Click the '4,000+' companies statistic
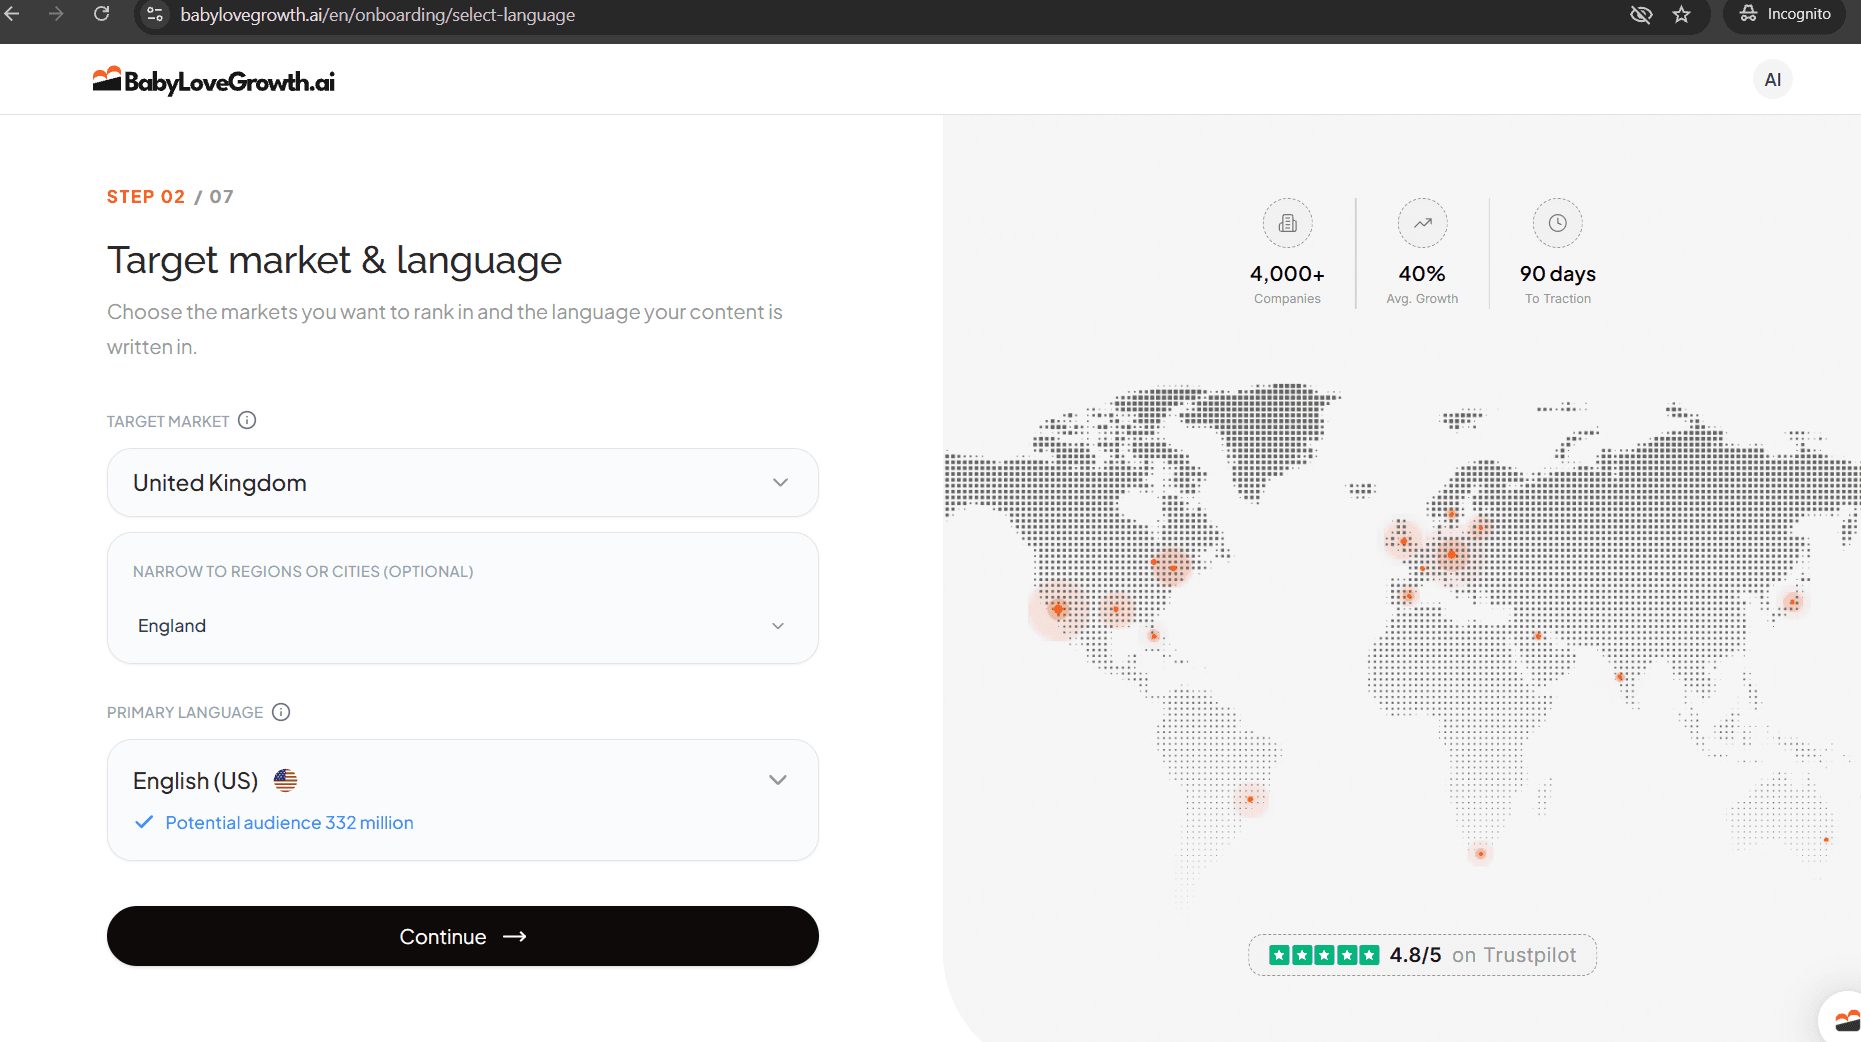The height and width of the screenshot is (1042, 1861). (x=1287, y=274)
